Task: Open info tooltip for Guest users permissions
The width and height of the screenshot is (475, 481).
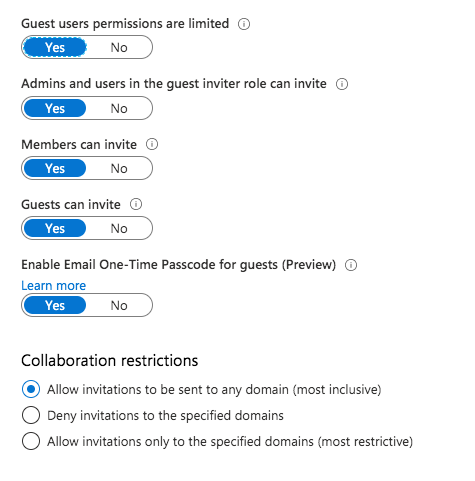Action: coord(244,24)
